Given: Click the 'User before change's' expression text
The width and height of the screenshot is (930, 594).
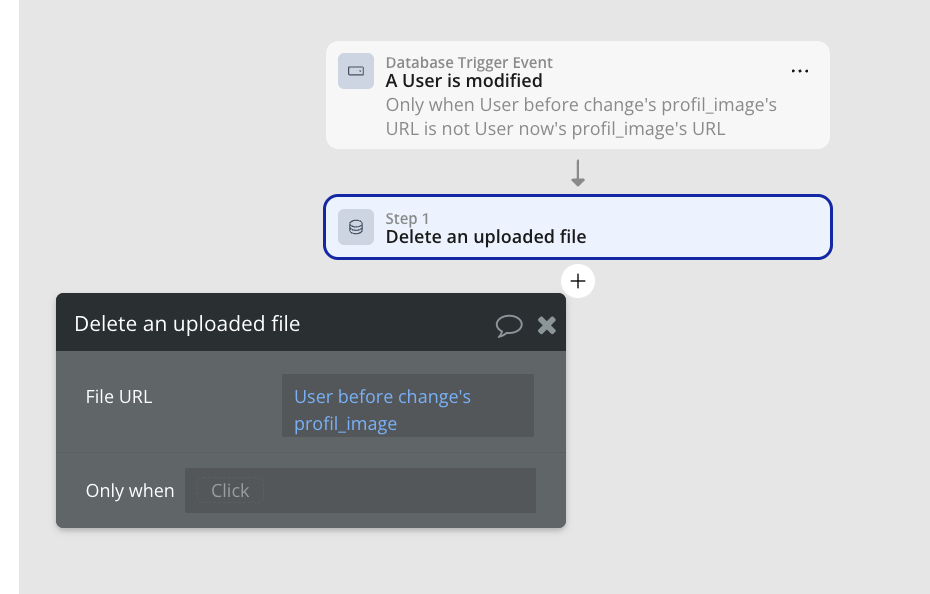Looking at the screenshot, I should pos(382,397).
